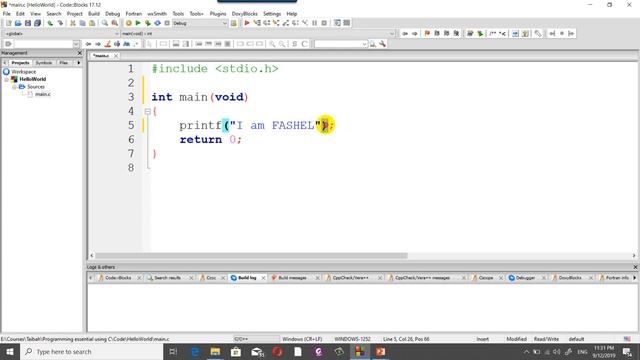Viewport: 640px width, 360px height.
Task: Build and run the project
Action: coord(147,23)
